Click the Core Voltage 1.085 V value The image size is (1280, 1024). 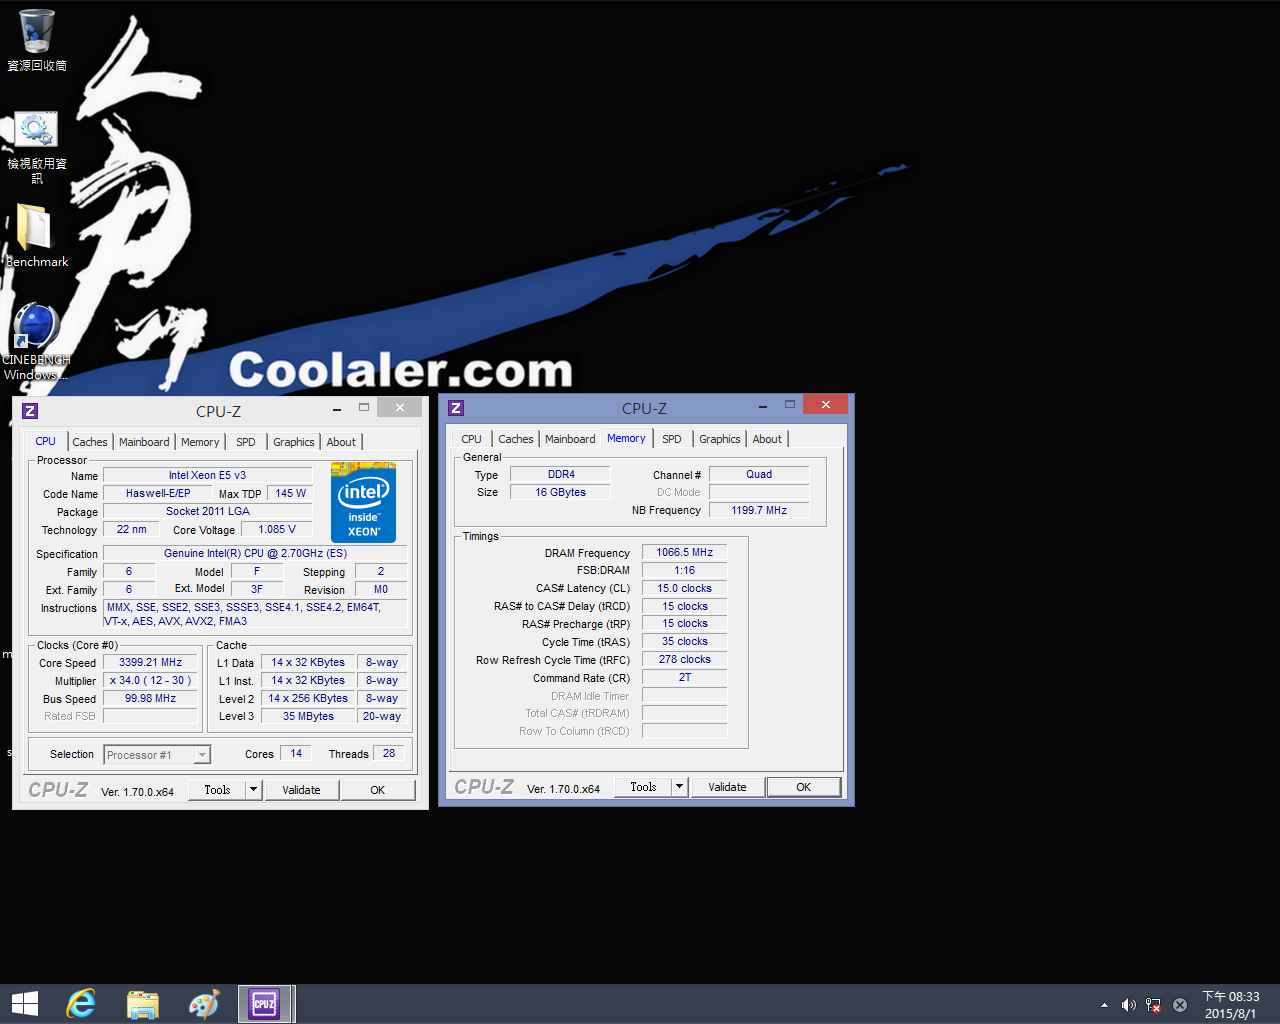pos(276,529)
